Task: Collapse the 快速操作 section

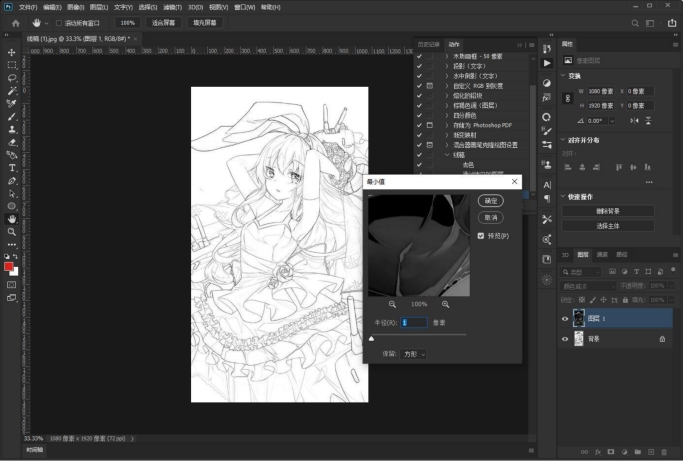Action: (x=563, y=197)
